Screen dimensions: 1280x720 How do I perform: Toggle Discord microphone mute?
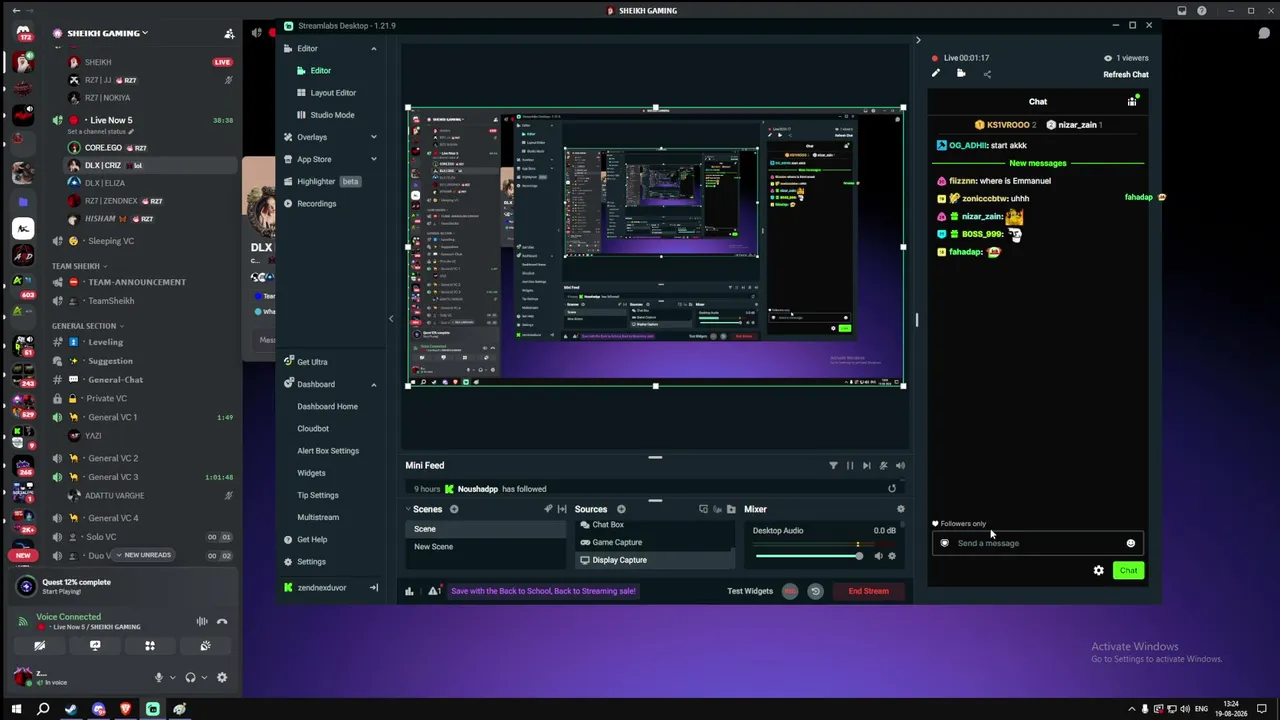pos(158,677)
